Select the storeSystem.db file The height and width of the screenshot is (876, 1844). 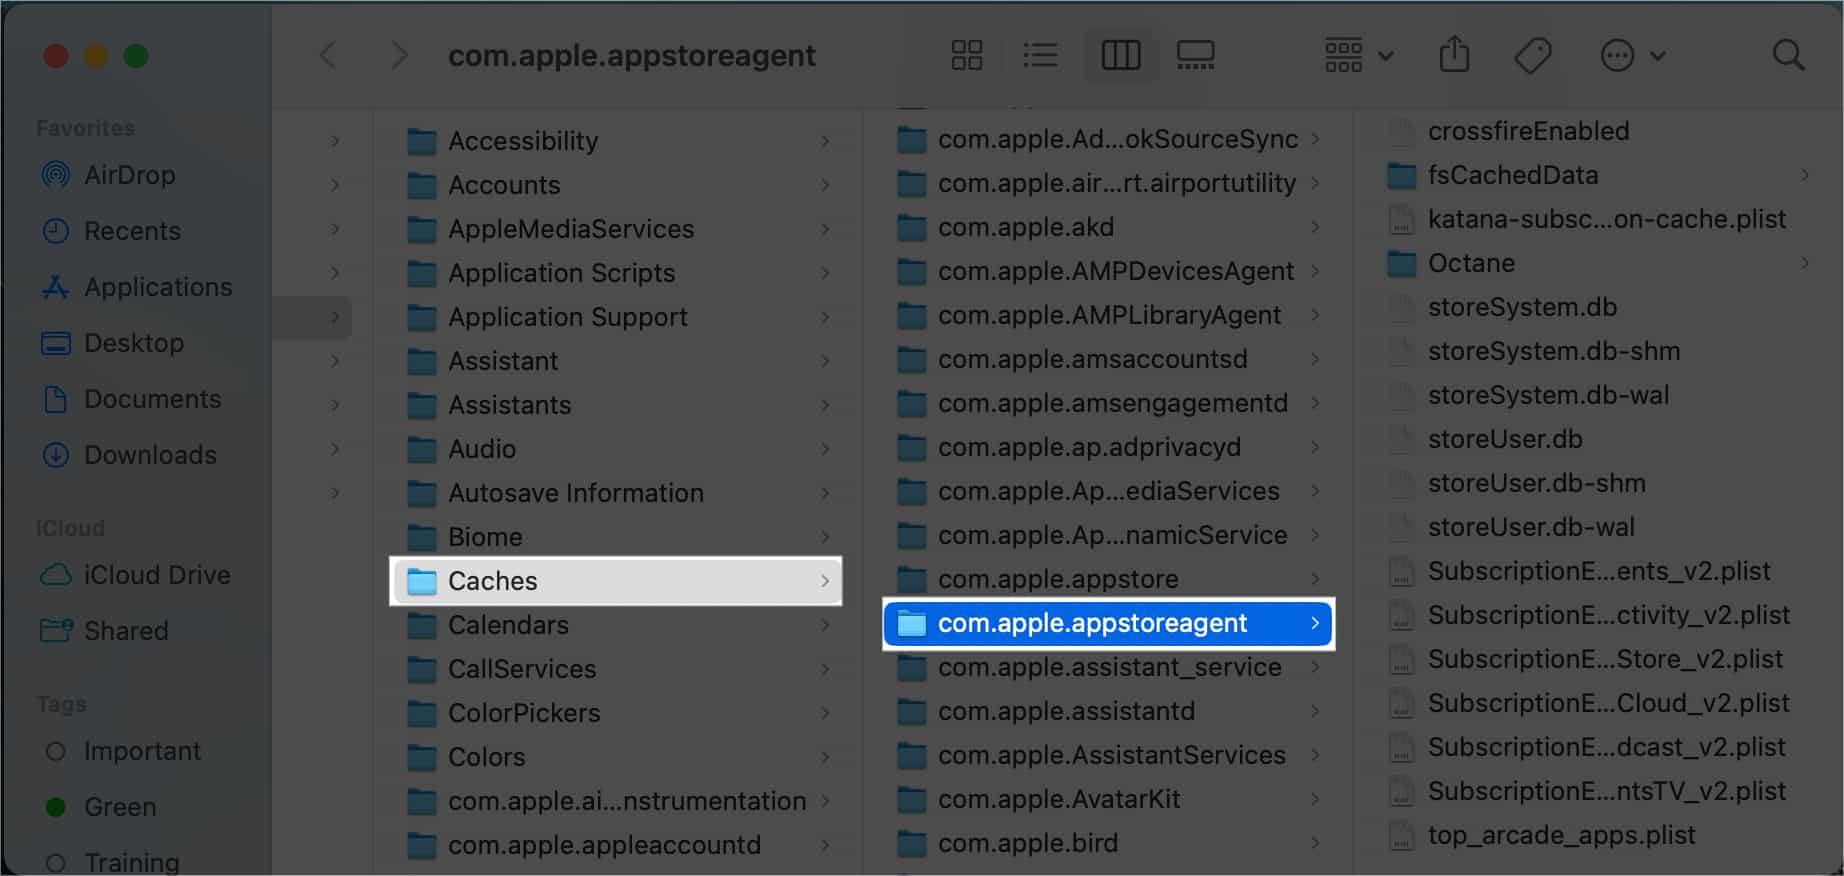click(1598, 307)
